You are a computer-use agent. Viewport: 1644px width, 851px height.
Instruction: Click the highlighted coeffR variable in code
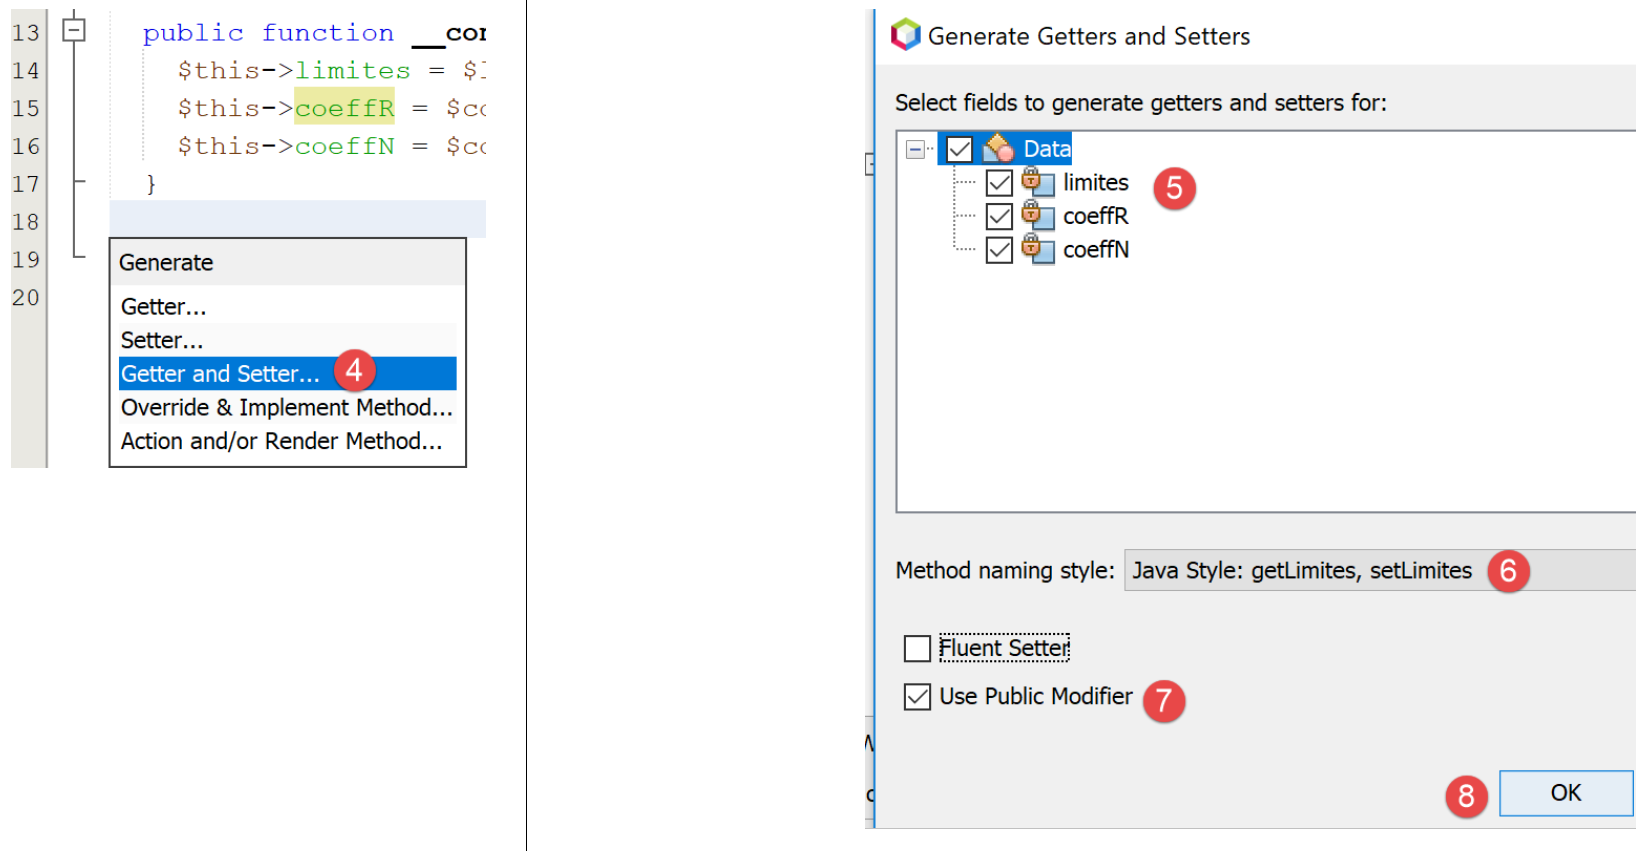(x=344, y=108)
